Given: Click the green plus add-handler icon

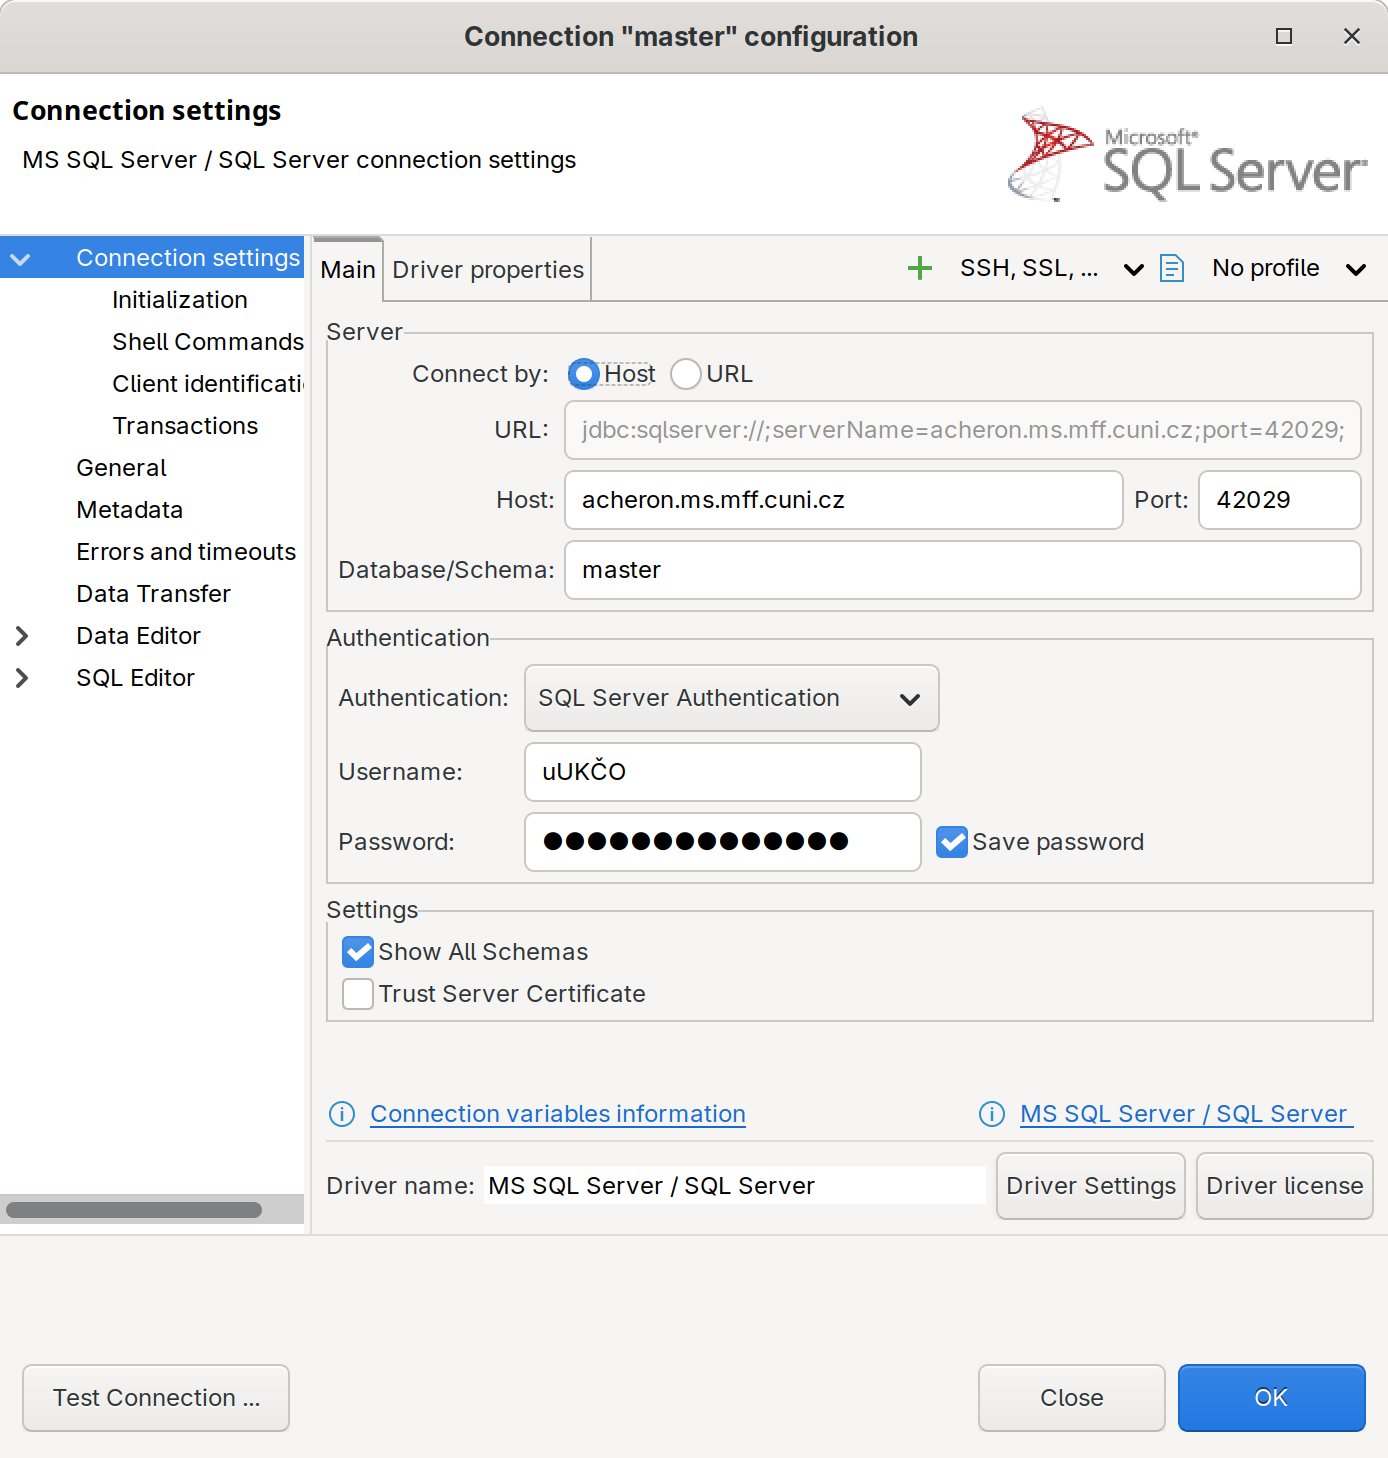Looking at the screenshot, I should click(x=919, y=268).
